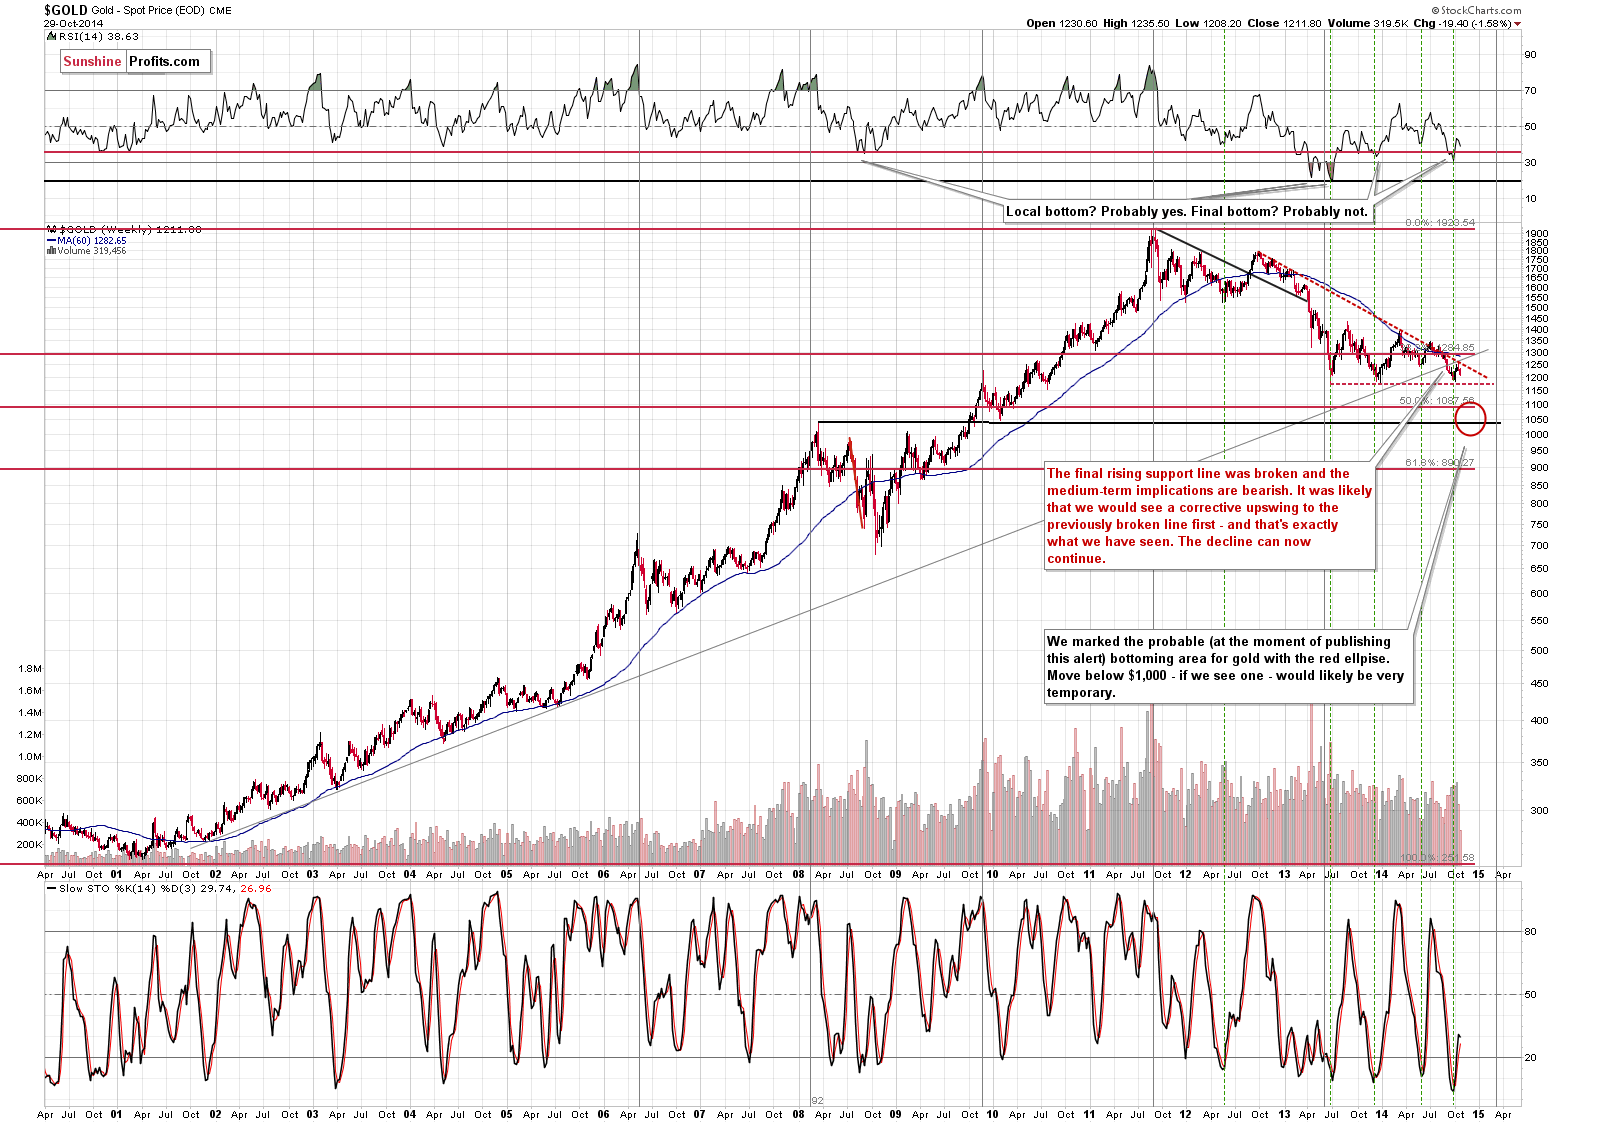Click the date 29-Oct-2014
This screenshot has width=1615, height=1123.
73,23
